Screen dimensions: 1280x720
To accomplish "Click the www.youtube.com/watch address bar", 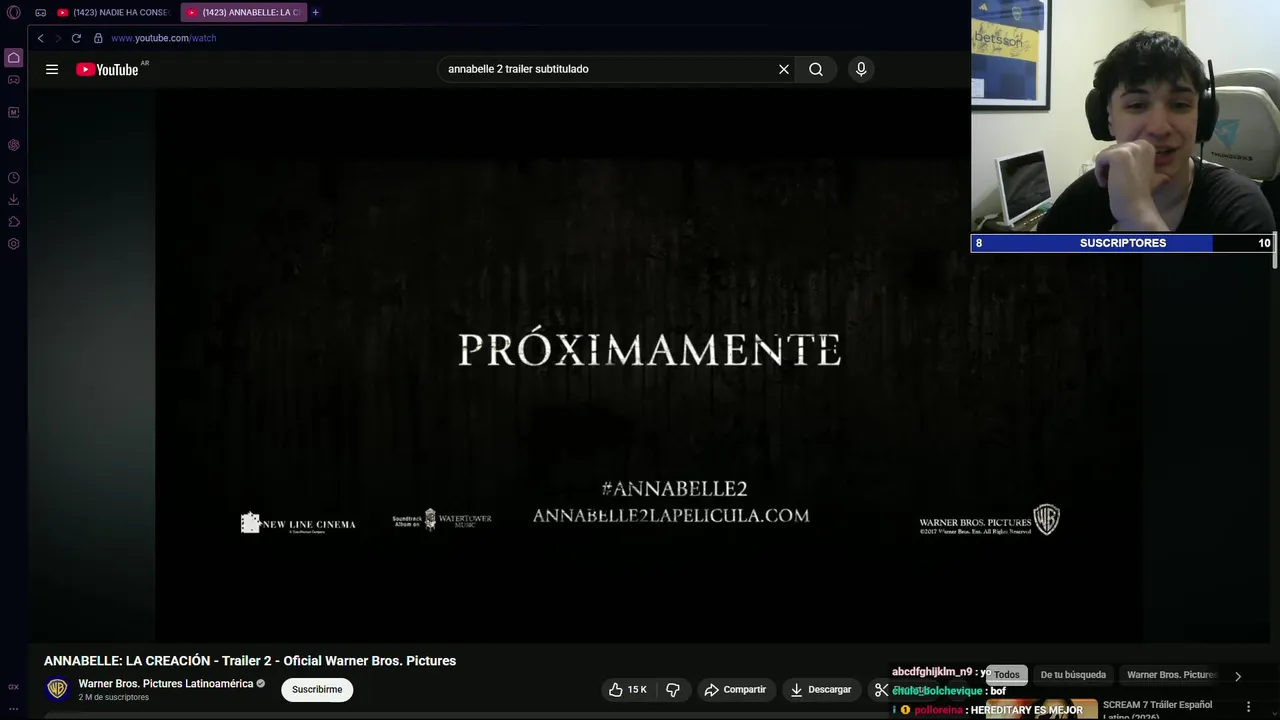I will pos(164,38).
